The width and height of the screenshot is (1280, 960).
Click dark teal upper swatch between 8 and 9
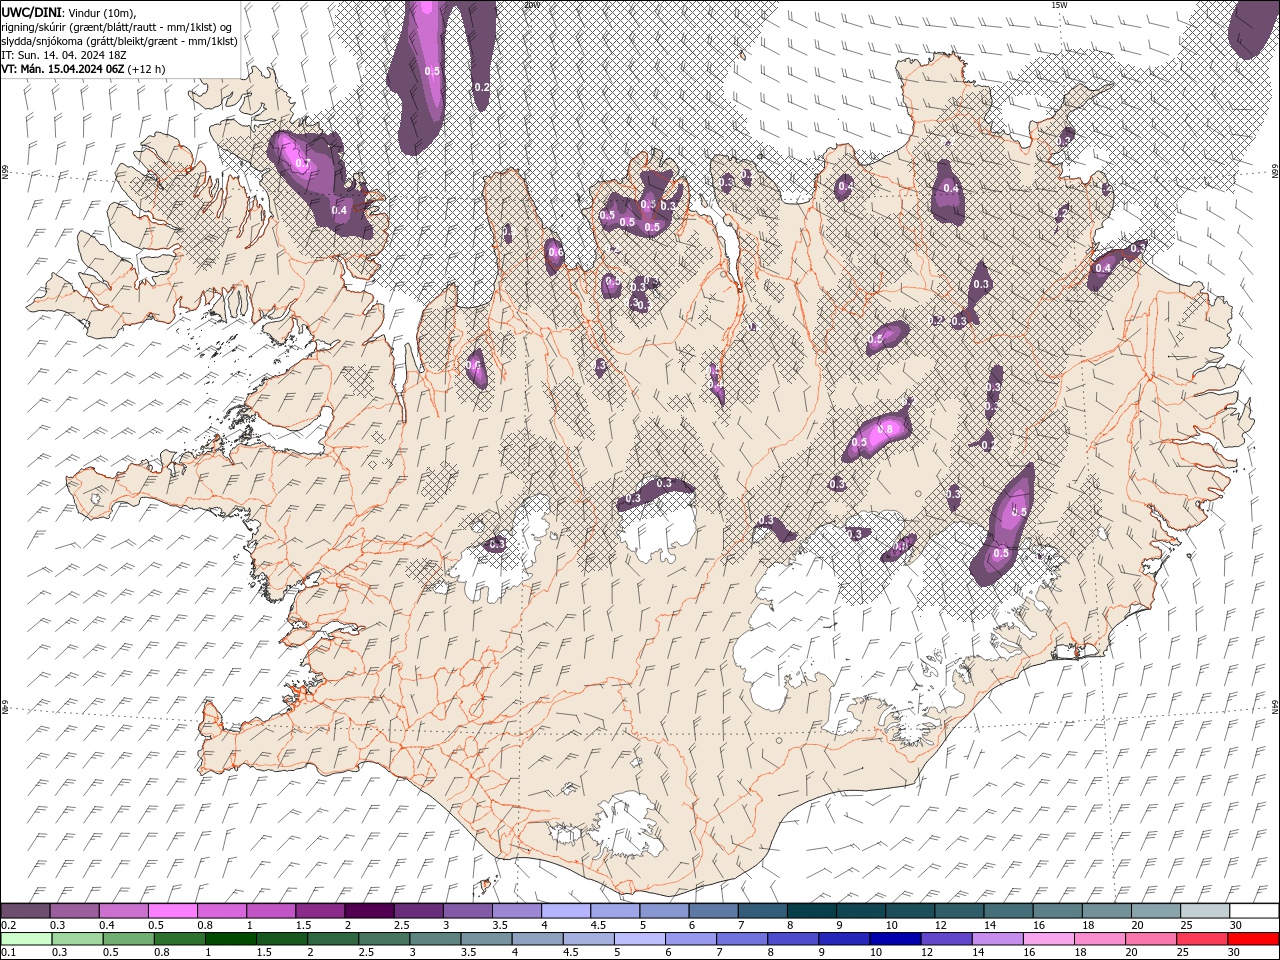[811, 911]
